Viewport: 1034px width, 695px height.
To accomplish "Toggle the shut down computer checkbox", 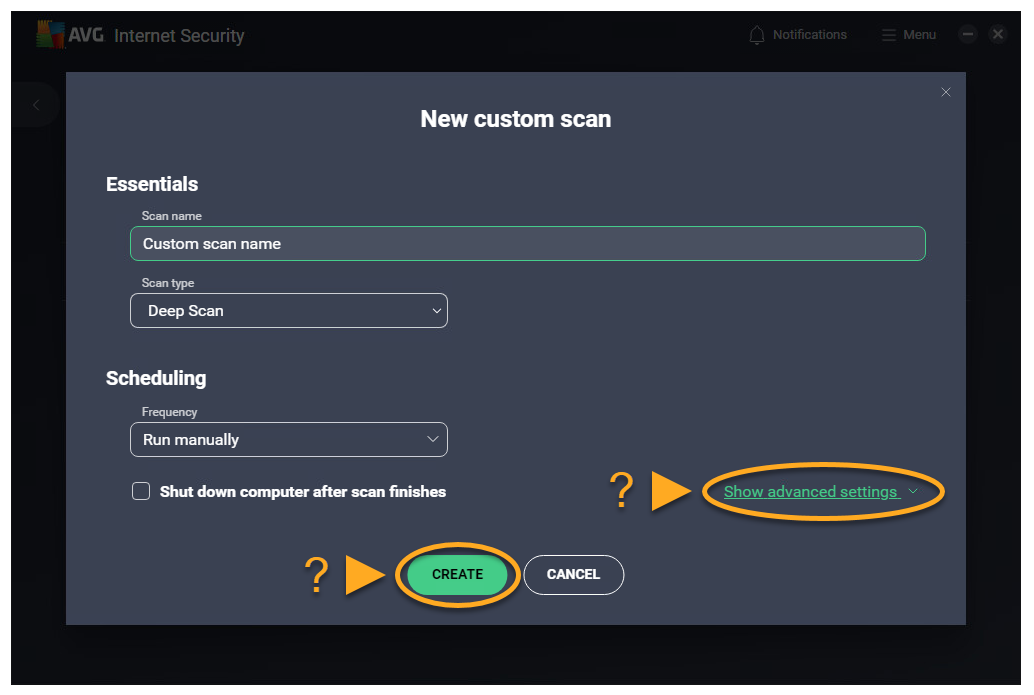I will coord(141,491).
